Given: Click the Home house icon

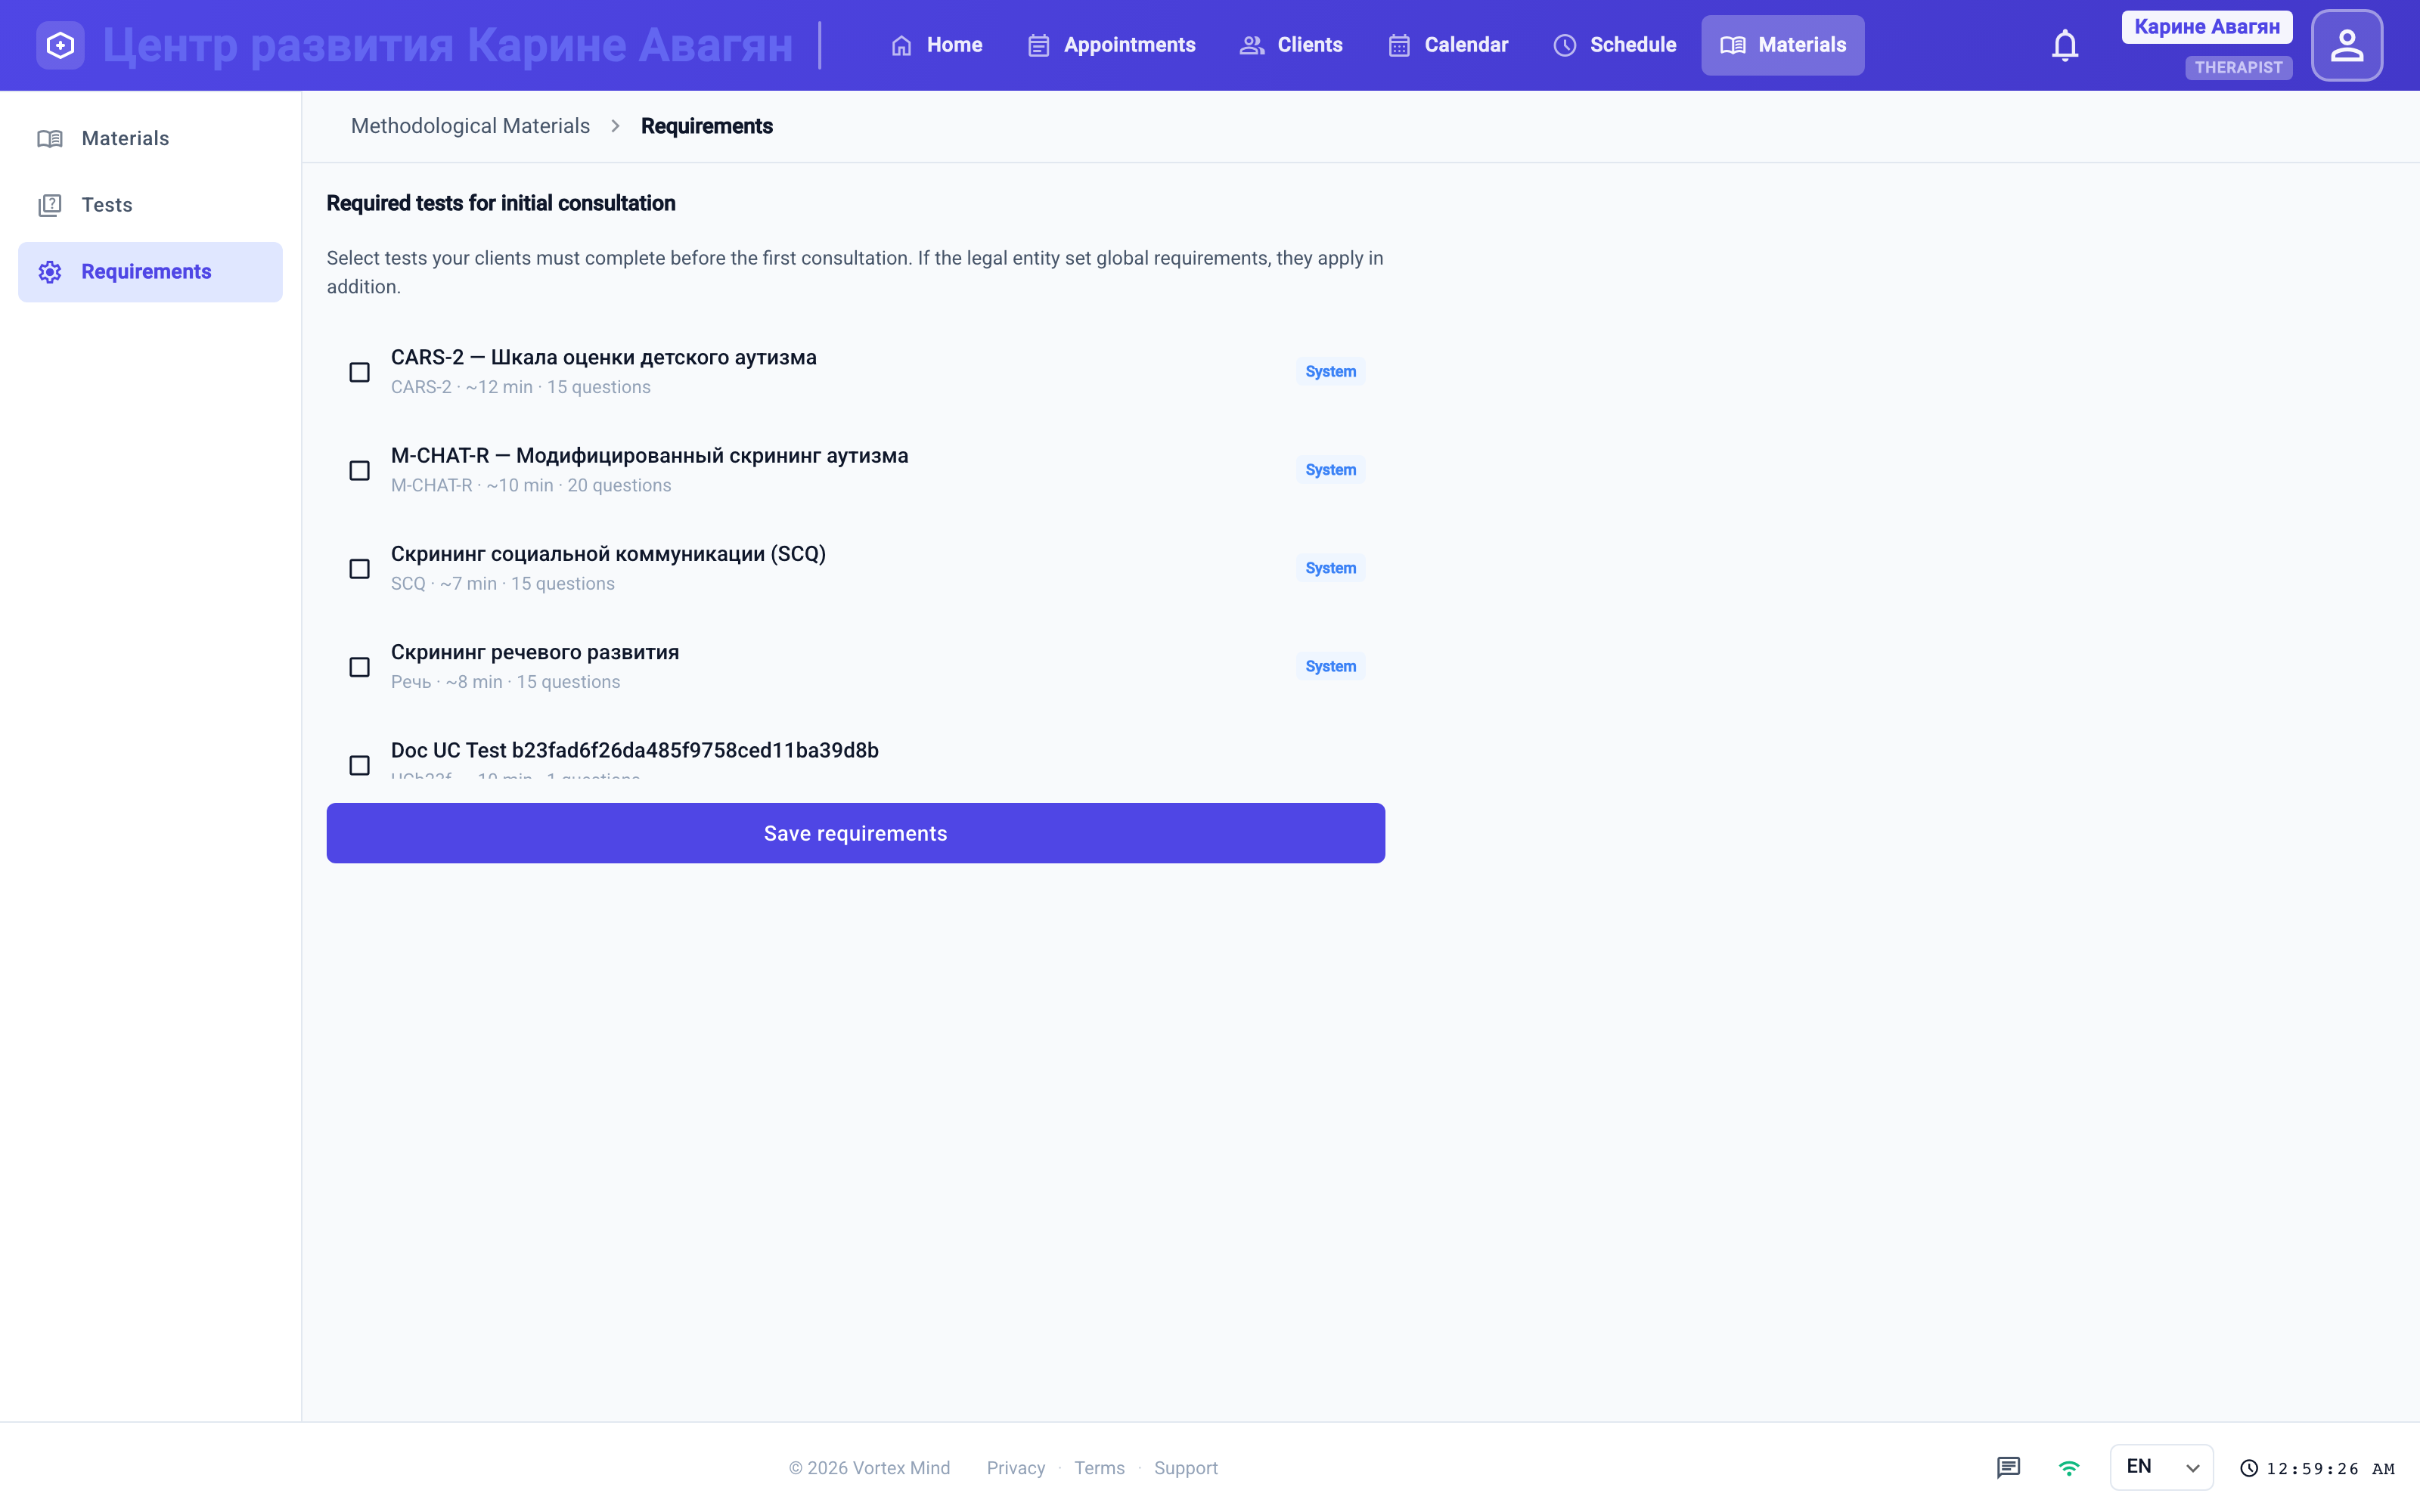Looking at the screenshot, I should [x=901, y=45].
